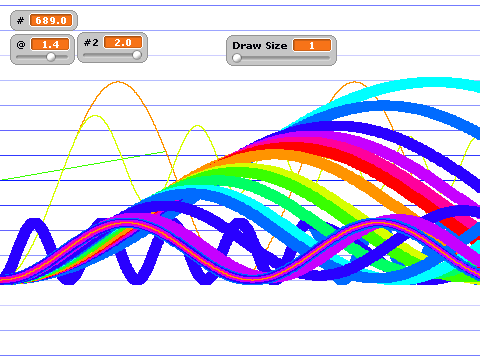This screenshot has width=480, height=360.
Task: Click the # variable label
Action: tap(21, 21)
